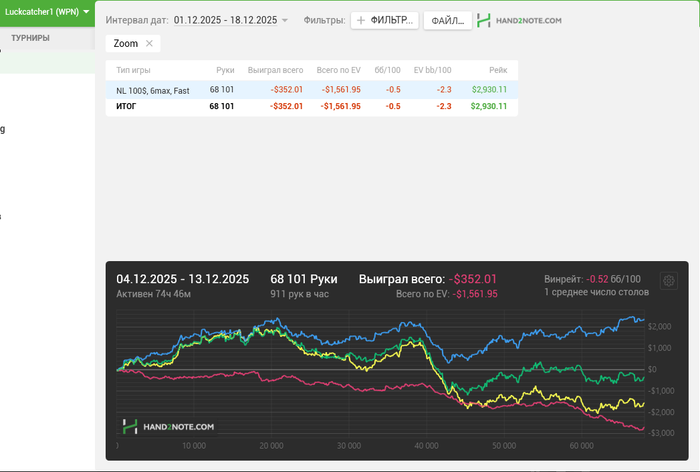Open the graph settings gear icon

coord(669,280)
